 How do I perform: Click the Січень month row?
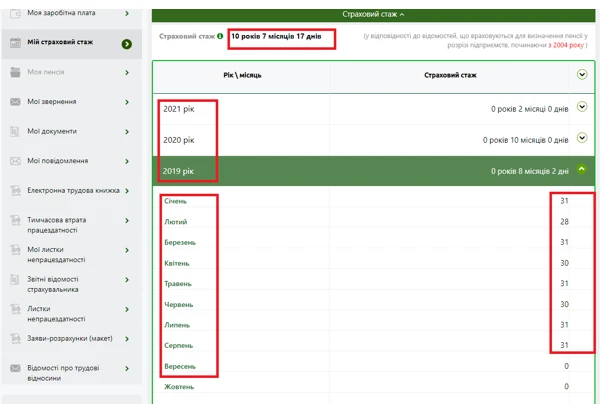click(x=175, y=201)
